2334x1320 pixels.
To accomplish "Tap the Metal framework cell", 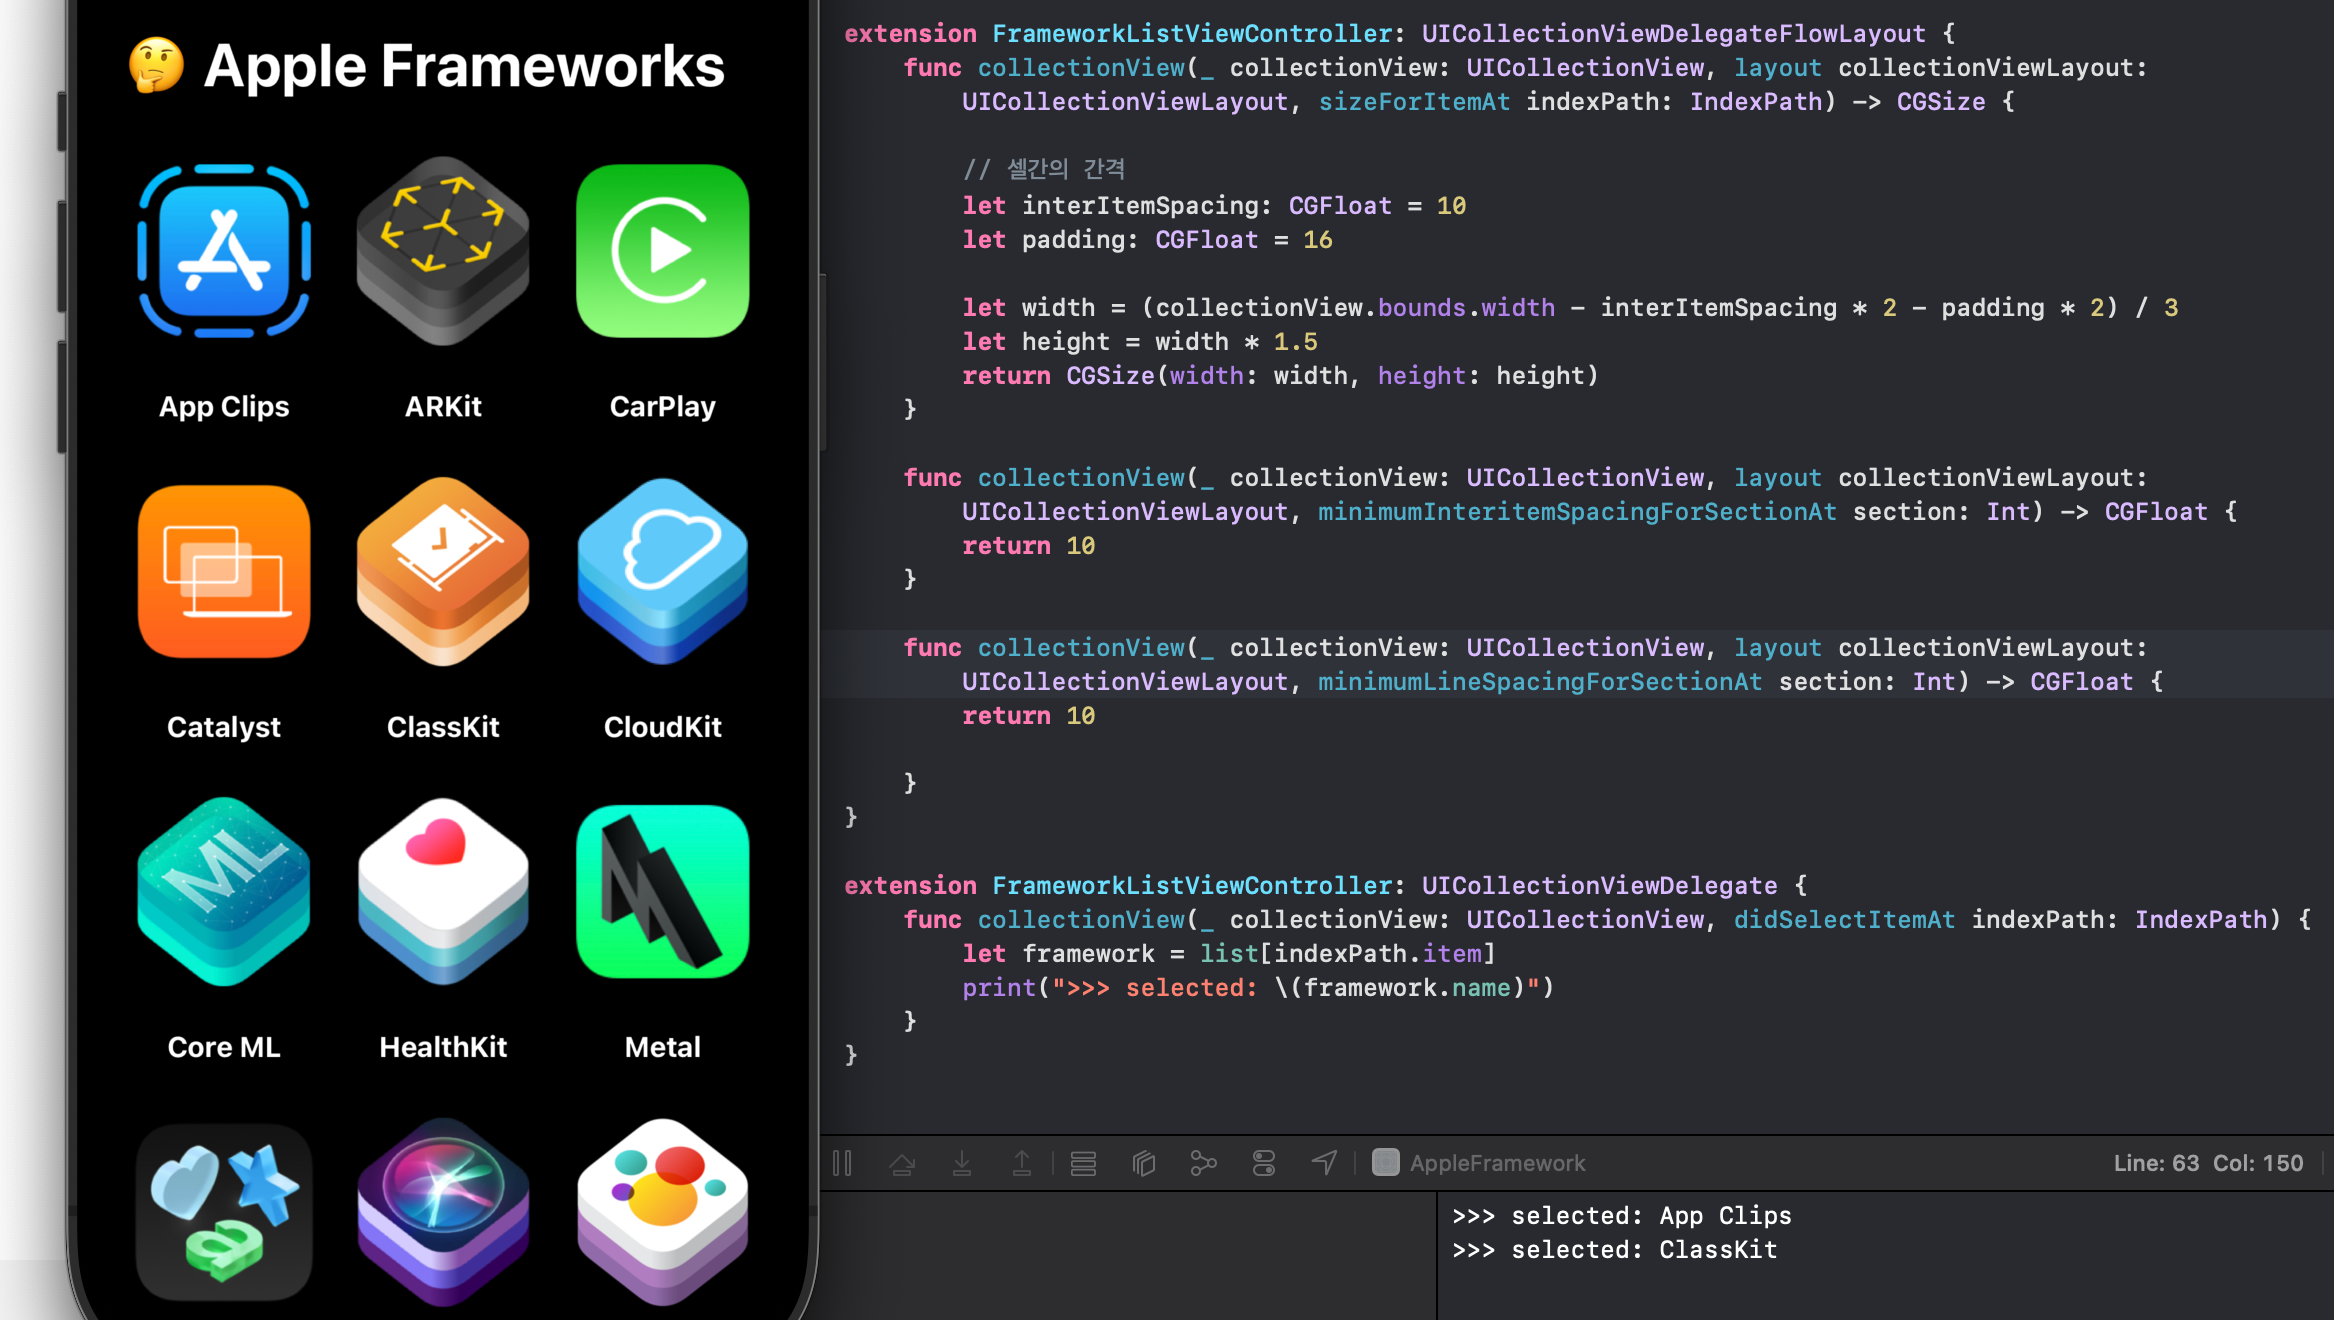I will tap(662, 930).
